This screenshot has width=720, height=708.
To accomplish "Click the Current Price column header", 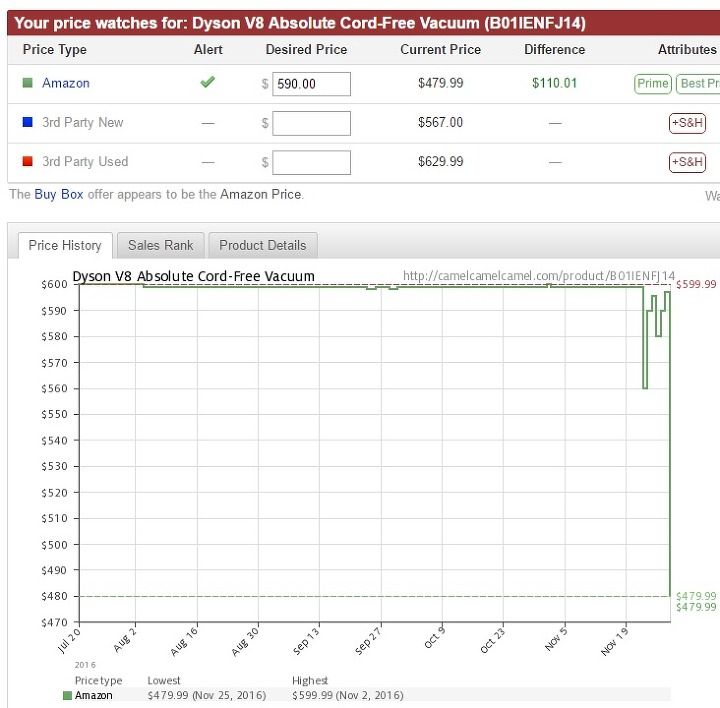I will pyautogui.click(x=440, y=49).
